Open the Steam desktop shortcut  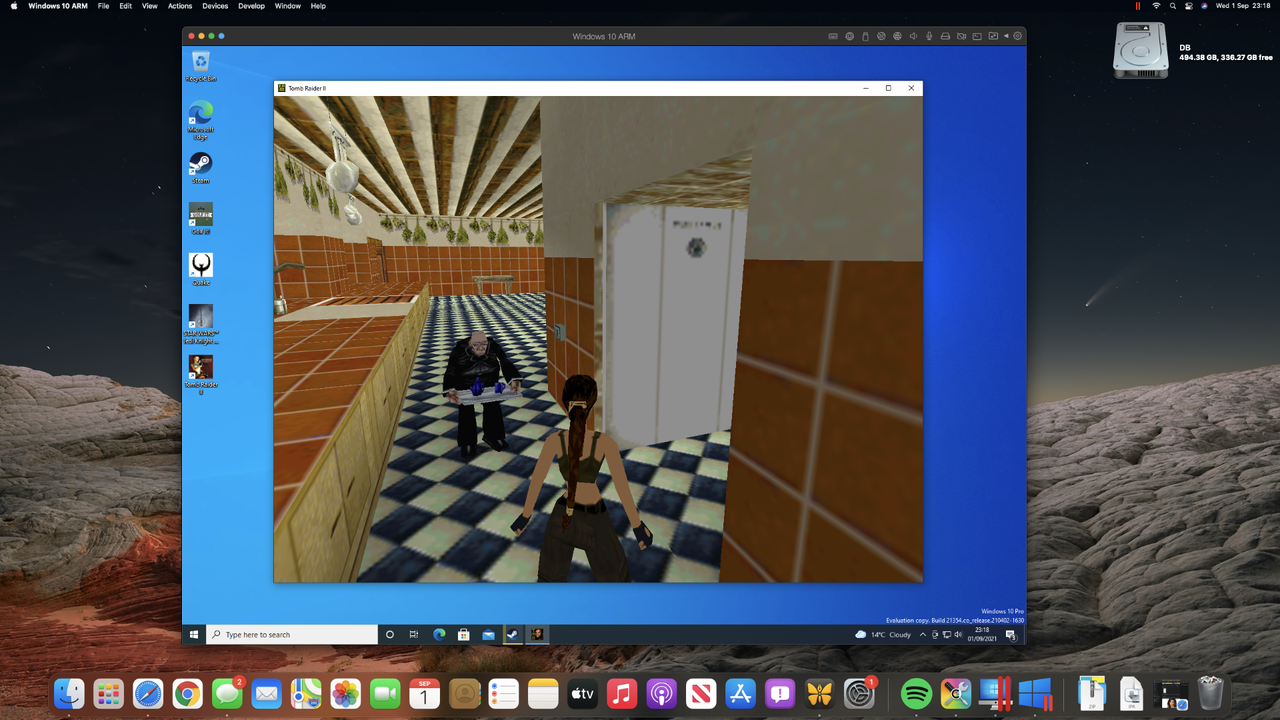(201, 167)
